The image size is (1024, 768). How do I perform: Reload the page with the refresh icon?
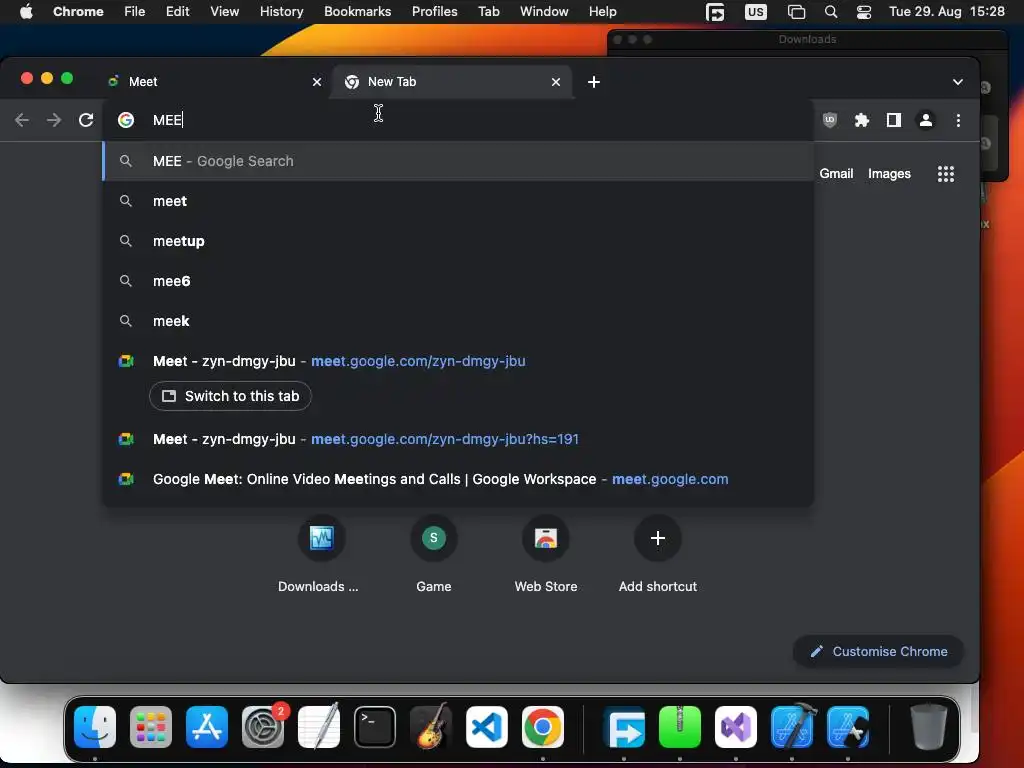pyautogui.click(x=86, y=120)
